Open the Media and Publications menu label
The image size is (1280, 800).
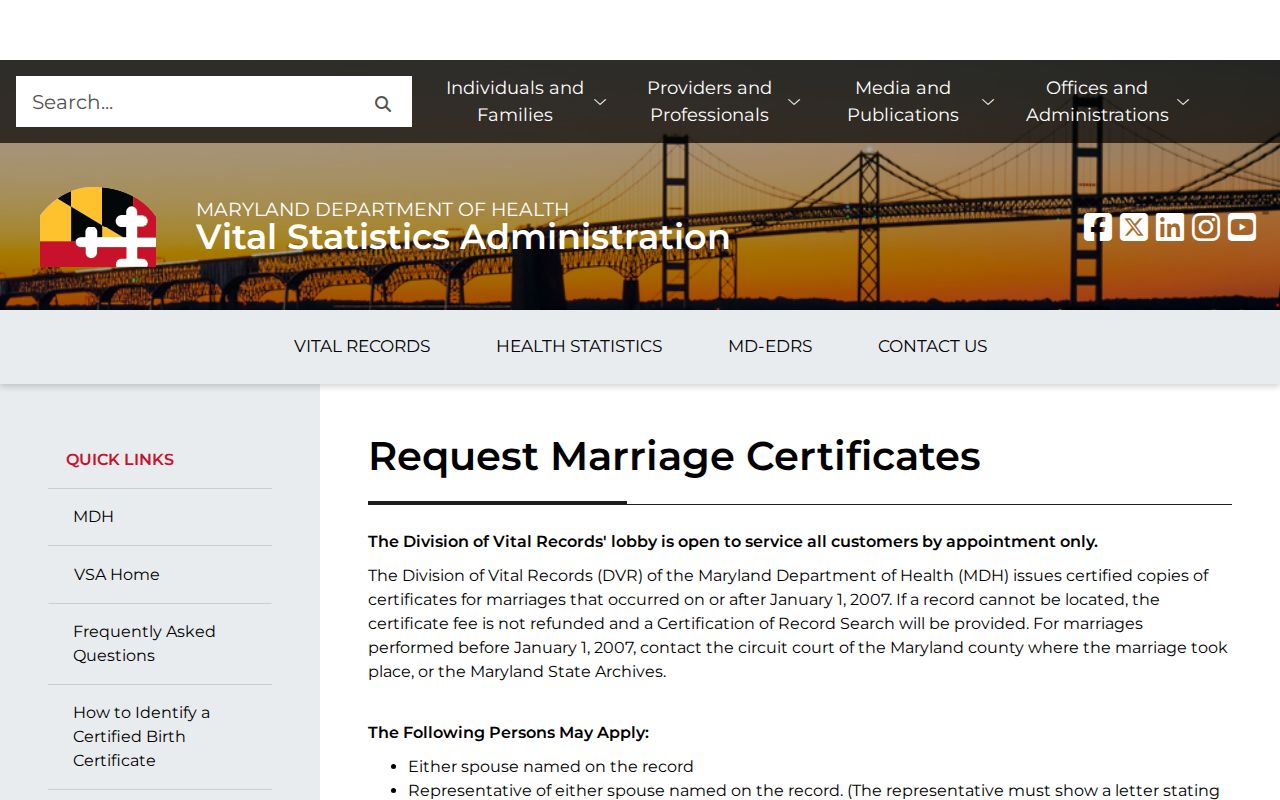[x=903, y=101]
